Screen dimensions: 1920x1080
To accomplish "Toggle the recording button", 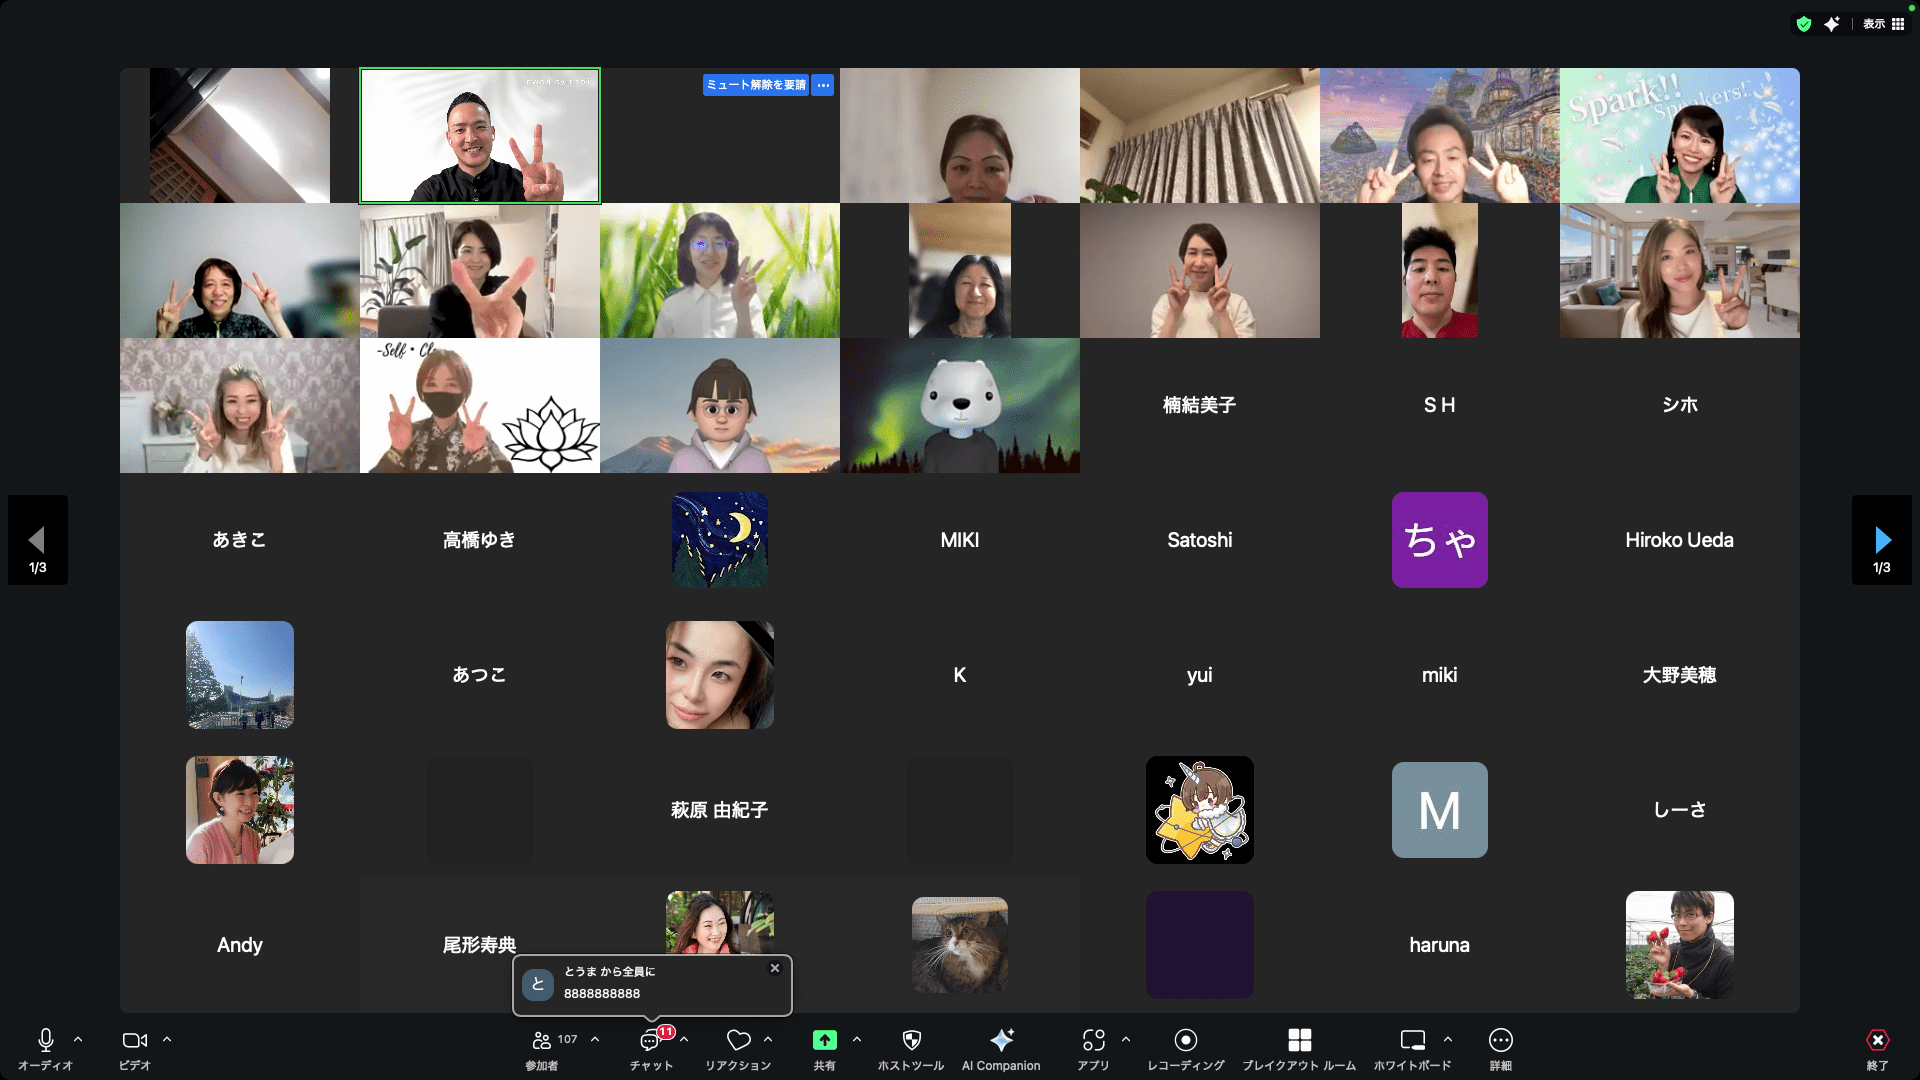I will [1186, 1041].
